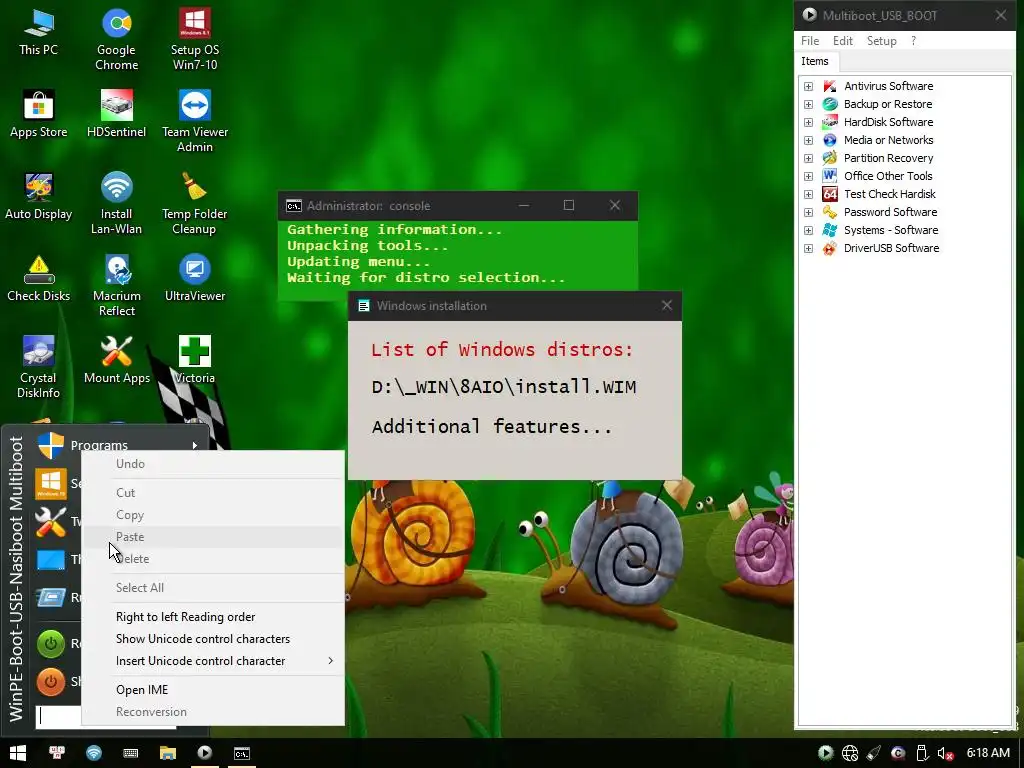The height and width of the screenshot is (768, 1024).
Task: Expand the Backup or Restore node
Action: point(808,104)
